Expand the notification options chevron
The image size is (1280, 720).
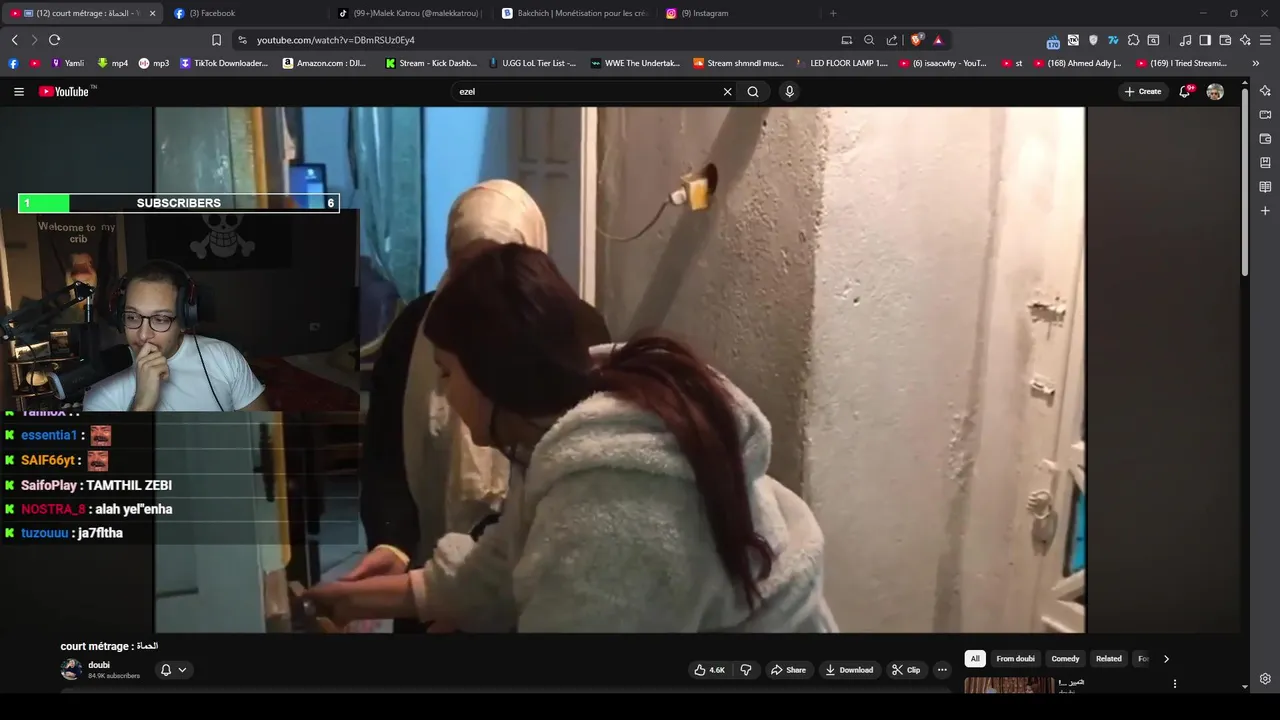[x=182, y=670]
